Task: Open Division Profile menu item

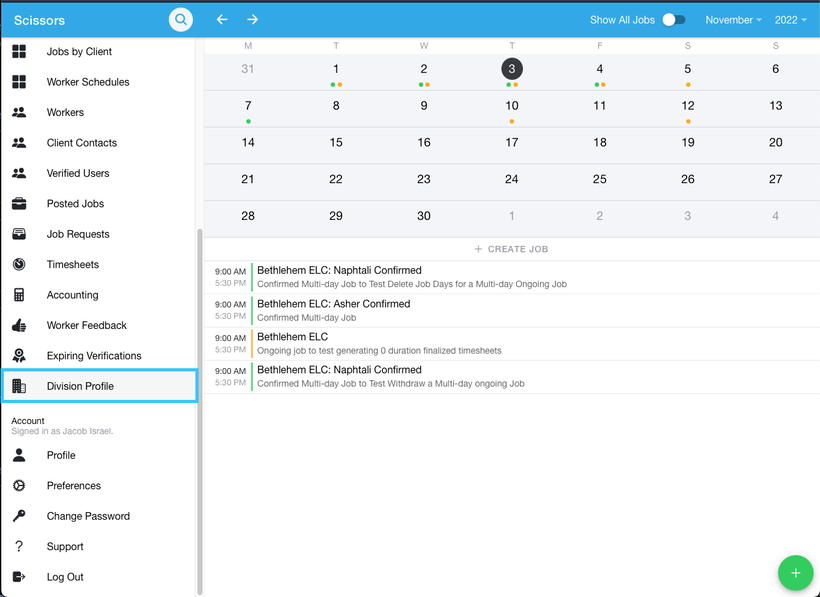Action: click(x=99, y=386)
